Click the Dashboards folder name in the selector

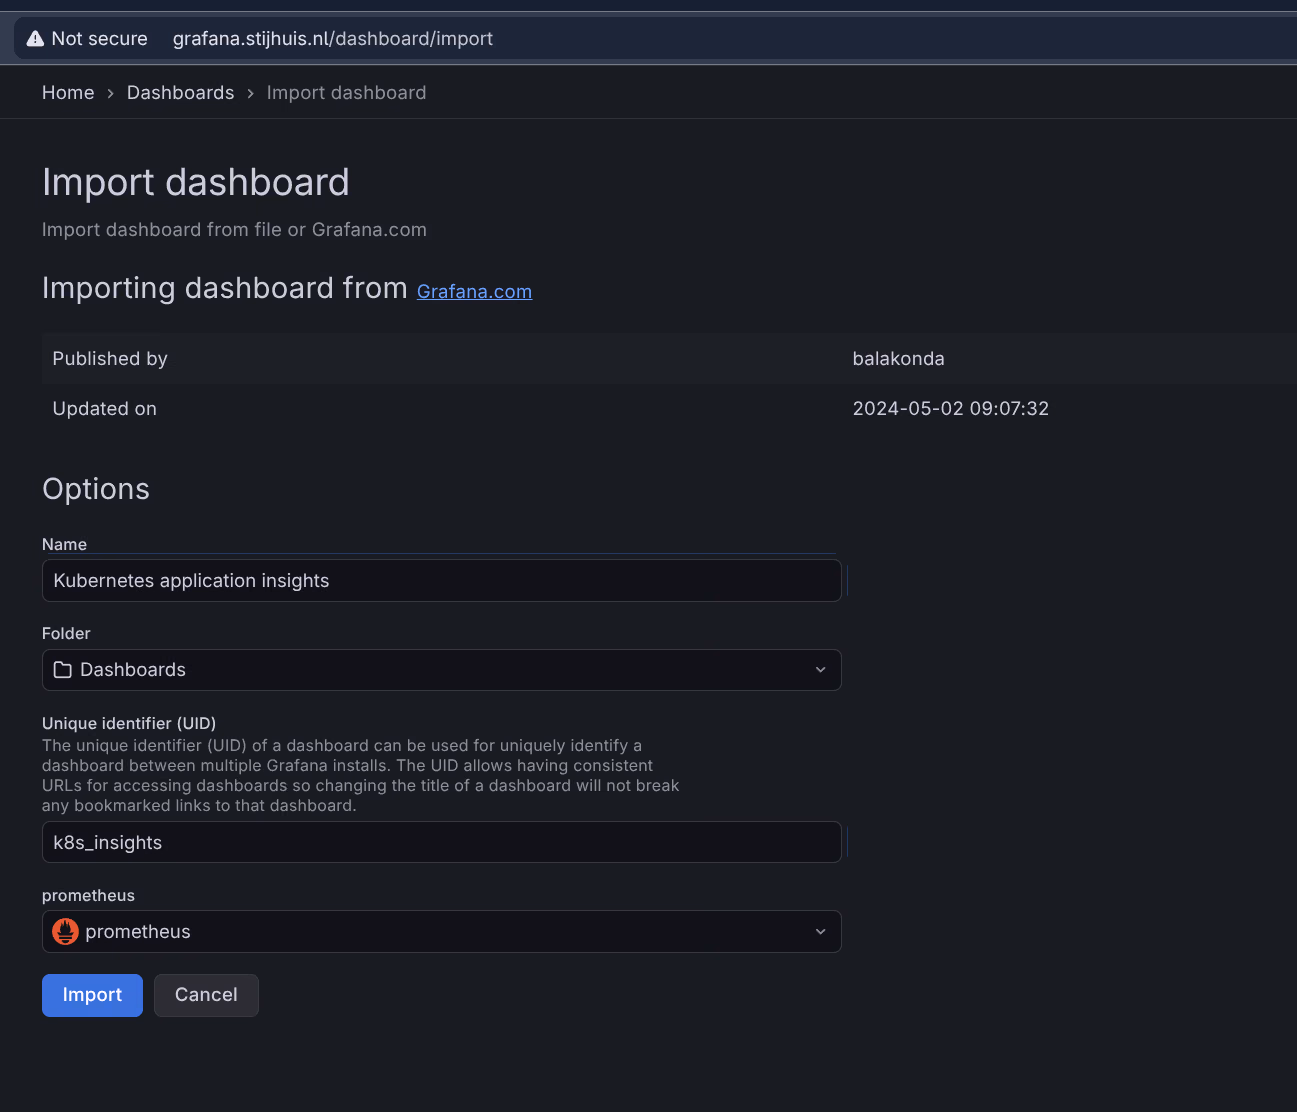click(132, 669)
